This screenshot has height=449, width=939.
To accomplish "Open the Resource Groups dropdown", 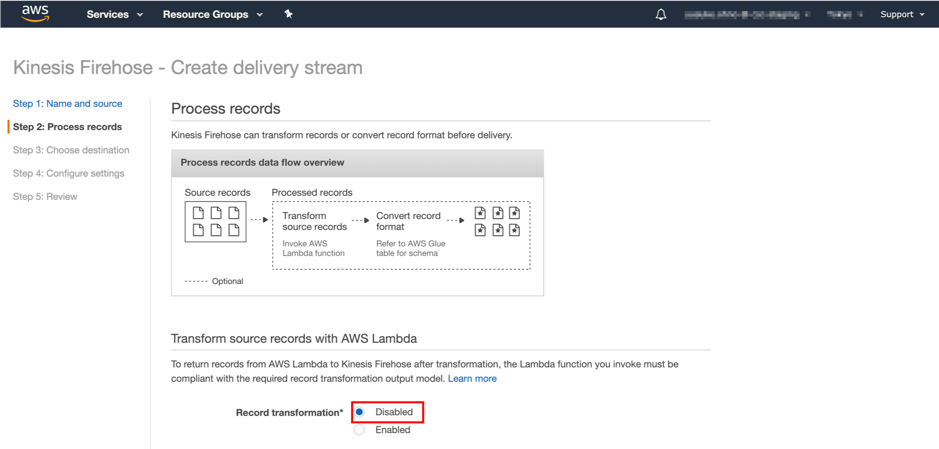I will (213, 14).
